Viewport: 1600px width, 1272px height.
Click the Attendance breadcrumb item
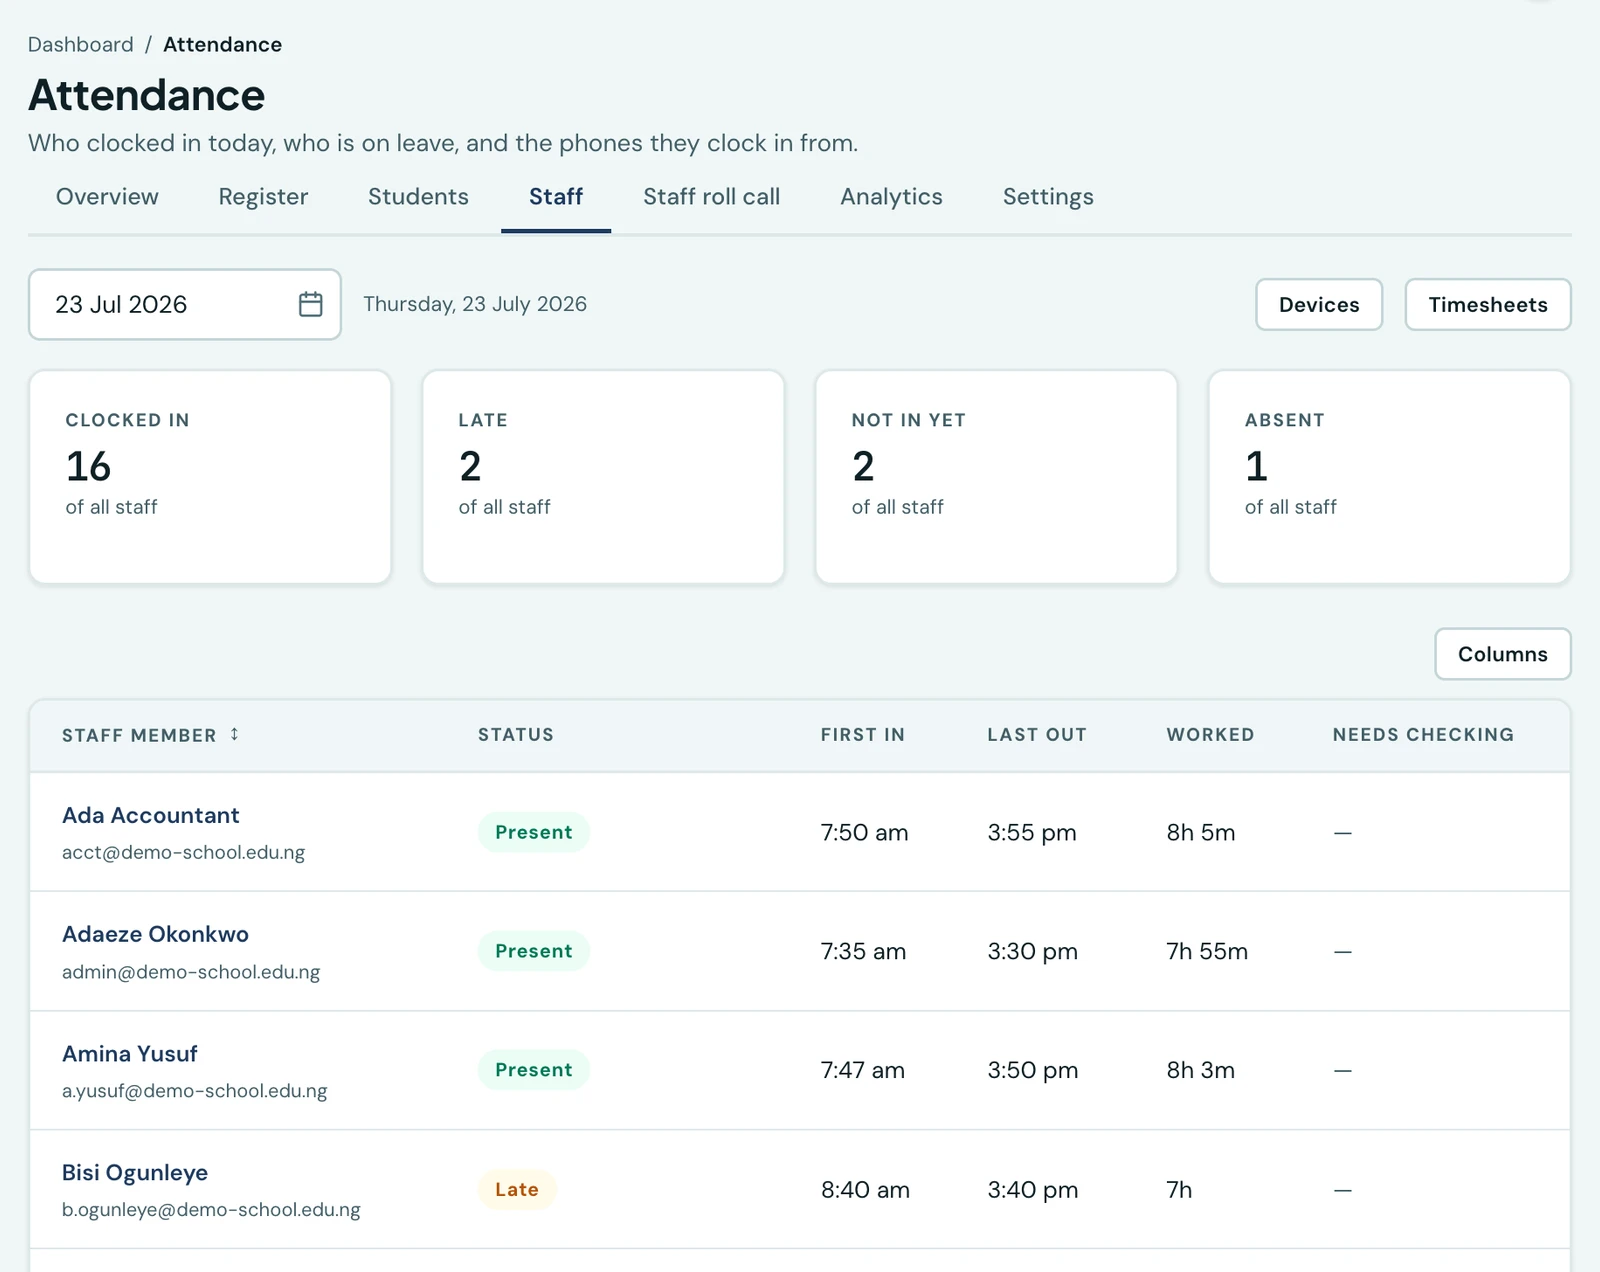(x=223, y=44)
